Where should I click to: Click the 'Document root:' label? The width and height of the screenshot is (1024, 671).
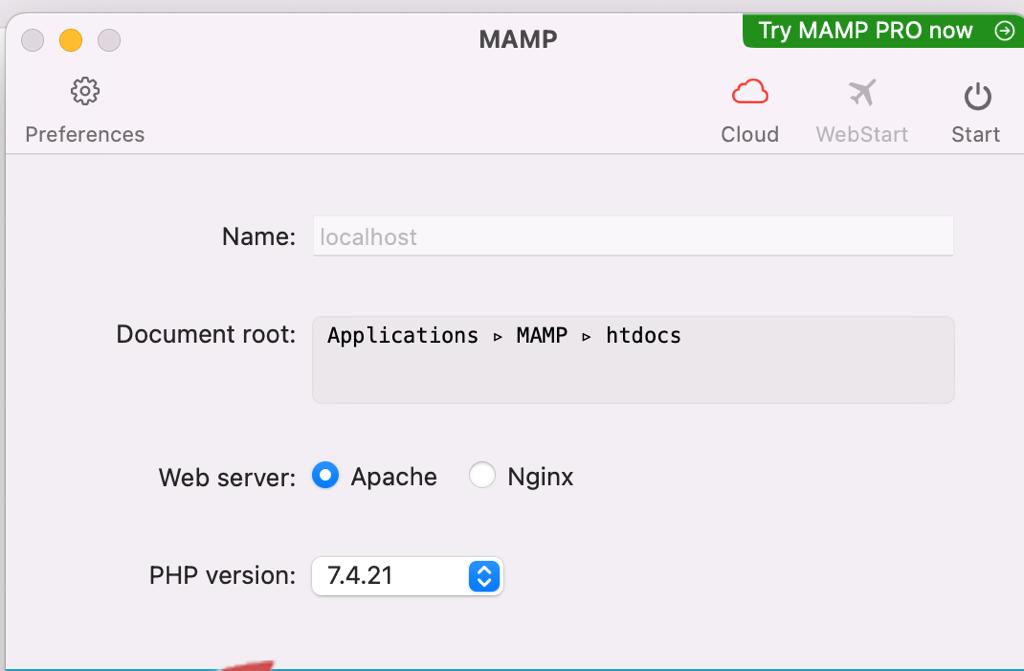[x=206, y=335]
